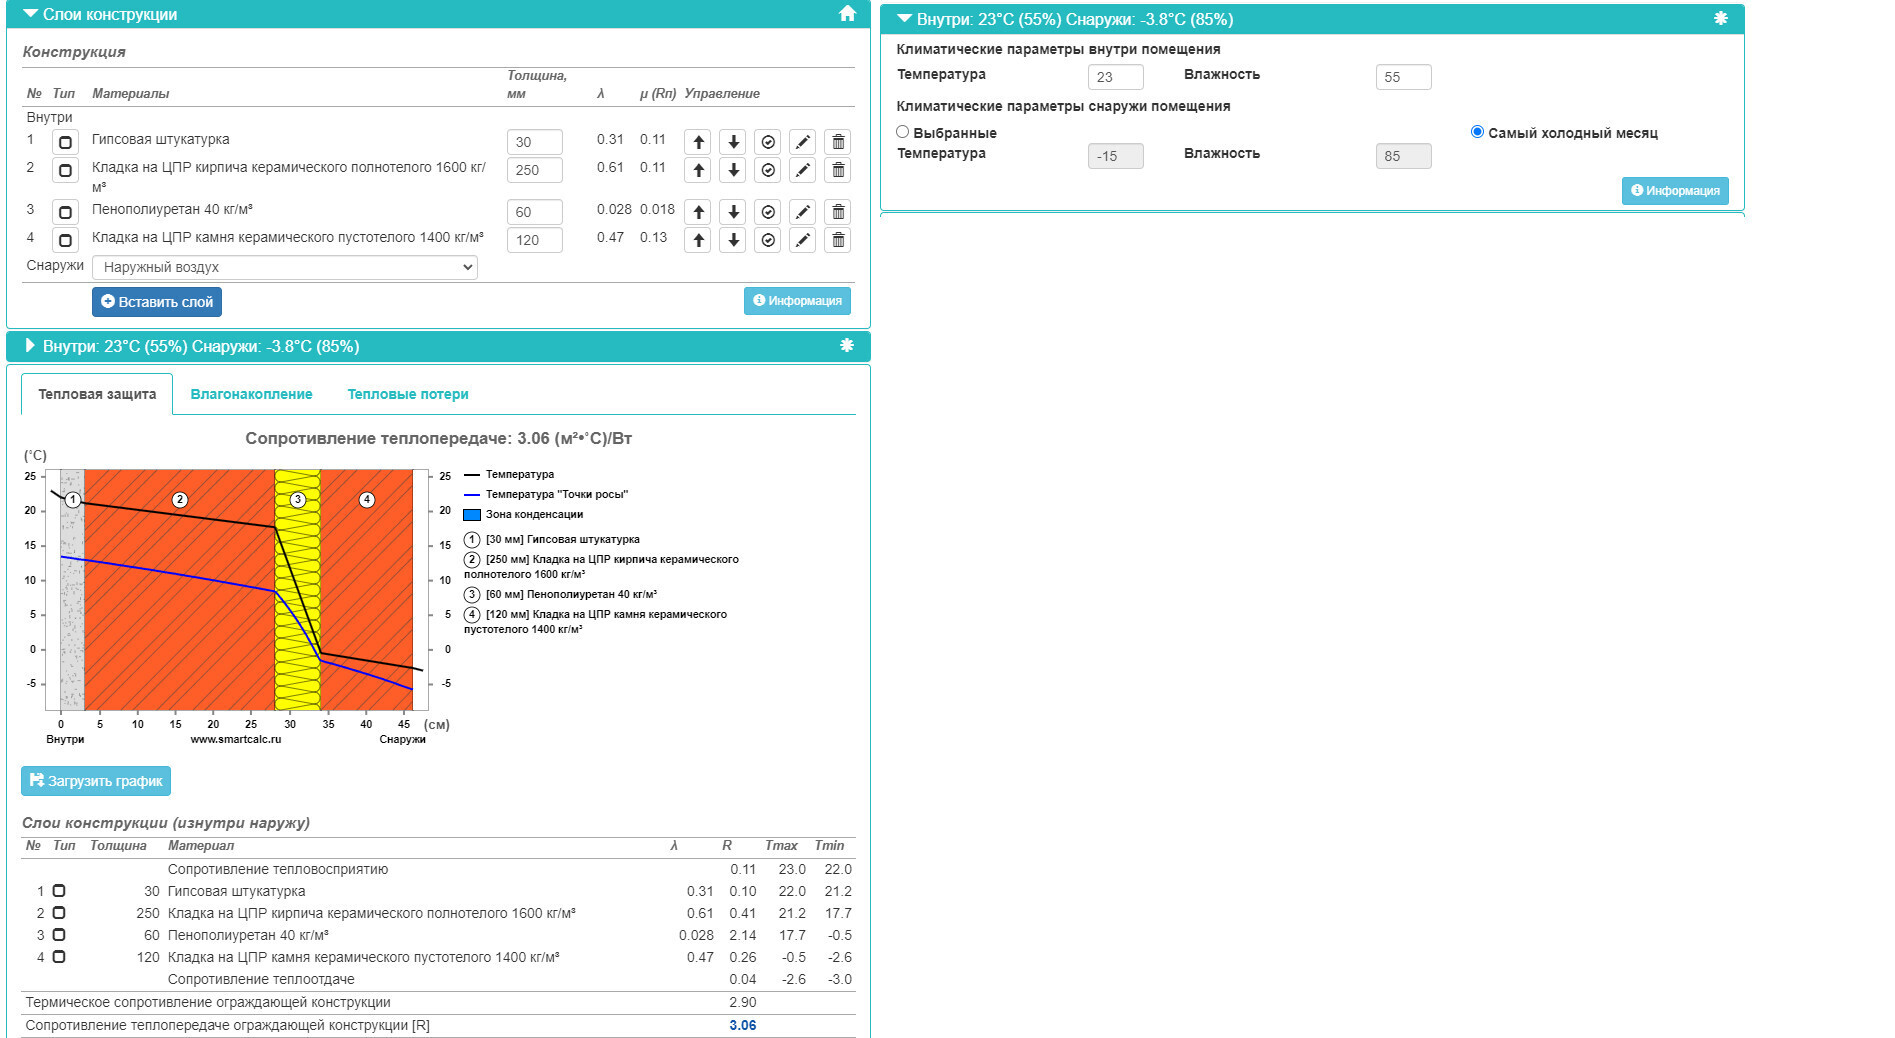Move Пенополиуретан layer up

698,212
